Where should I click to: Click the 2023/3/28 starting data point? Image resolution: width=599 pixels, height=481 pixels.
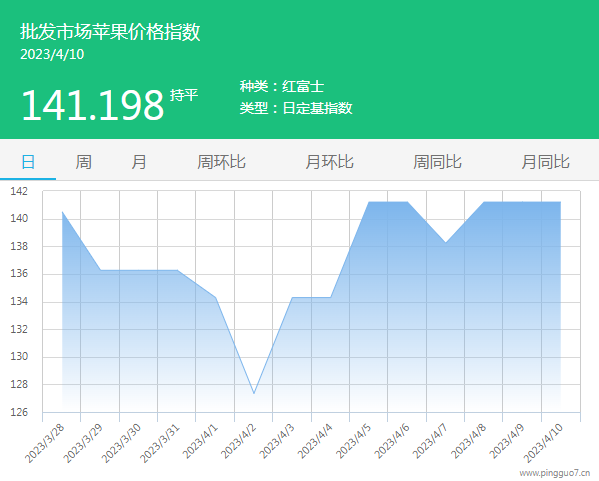(62, 212)
